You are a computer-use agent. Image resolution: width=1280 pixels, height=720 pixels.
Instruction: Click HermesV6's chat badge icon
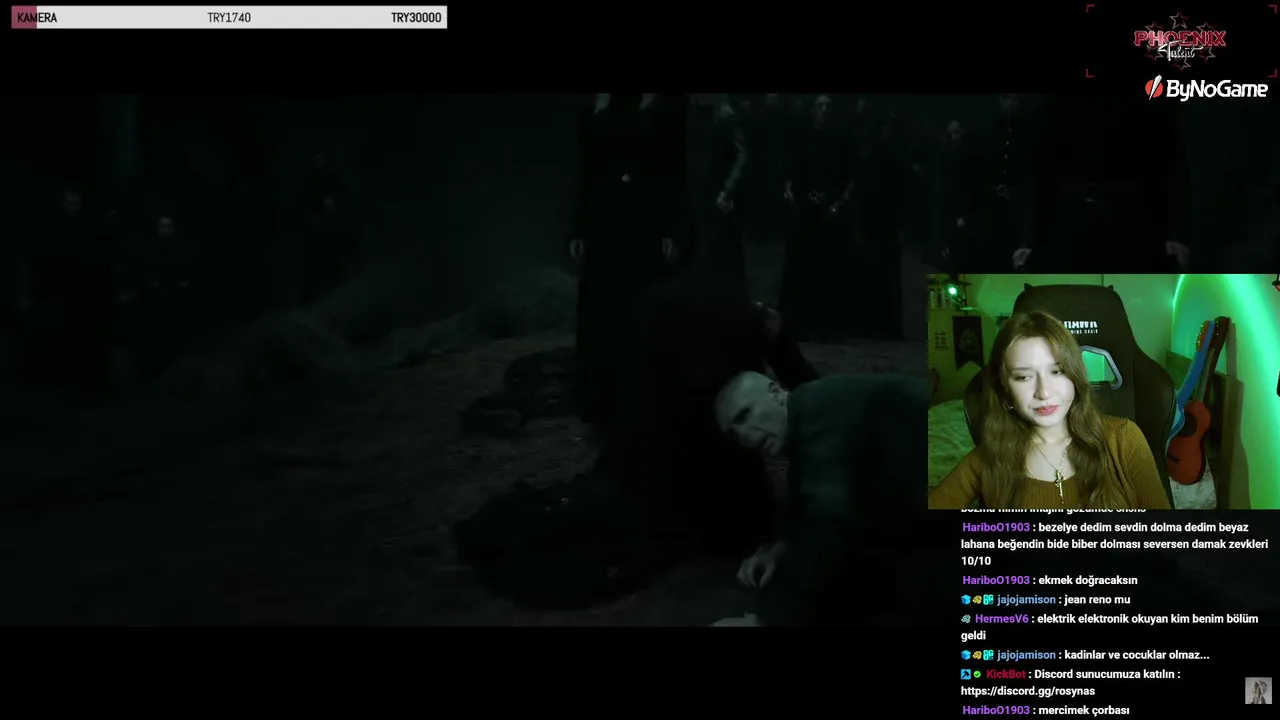(x=966, y=619)
